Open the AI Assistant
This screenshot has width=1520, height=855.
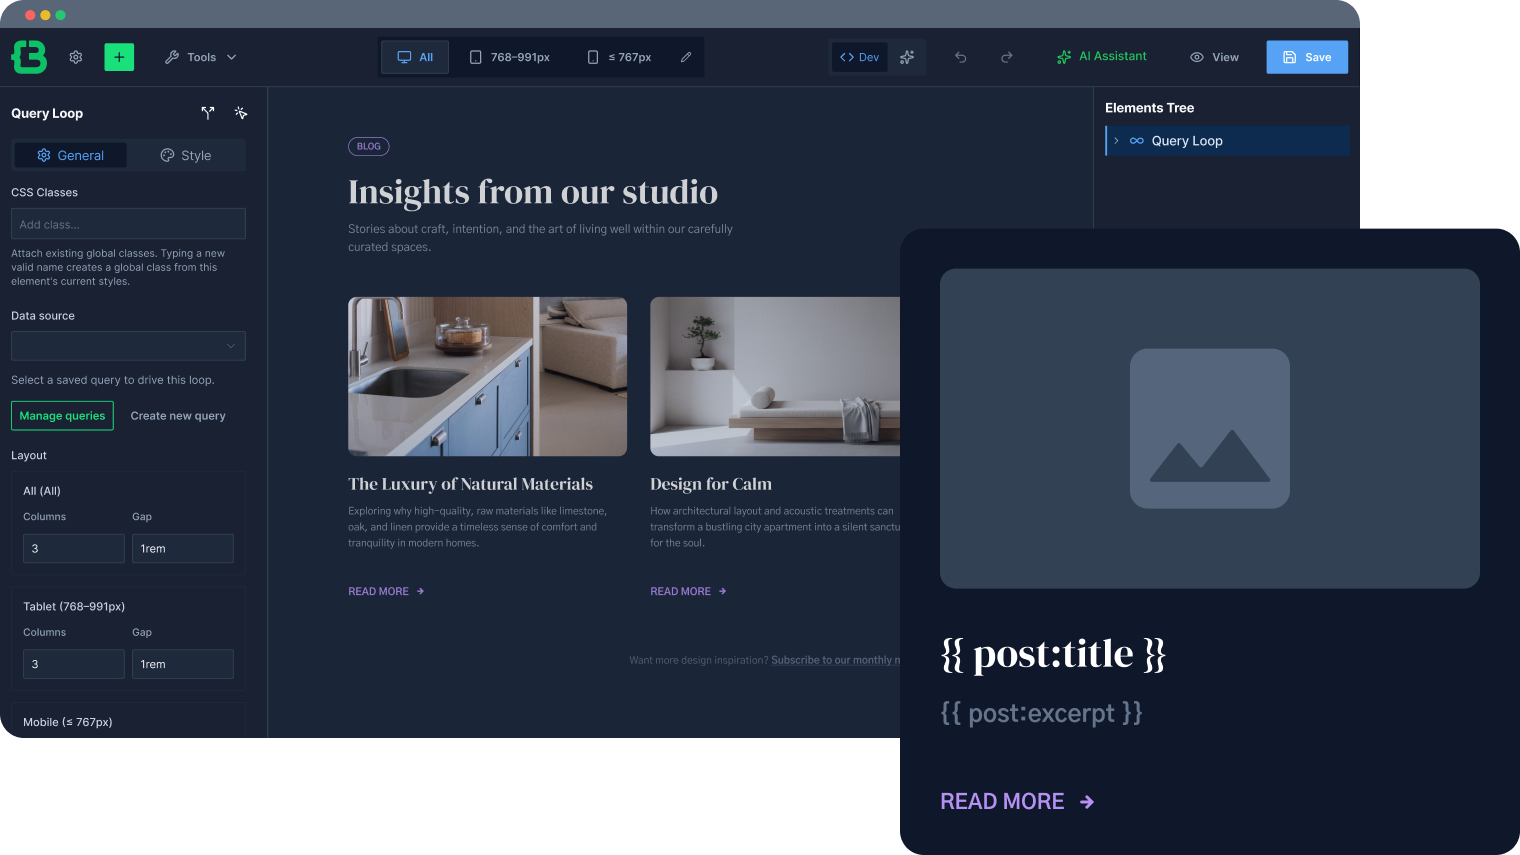[1102, 57]
